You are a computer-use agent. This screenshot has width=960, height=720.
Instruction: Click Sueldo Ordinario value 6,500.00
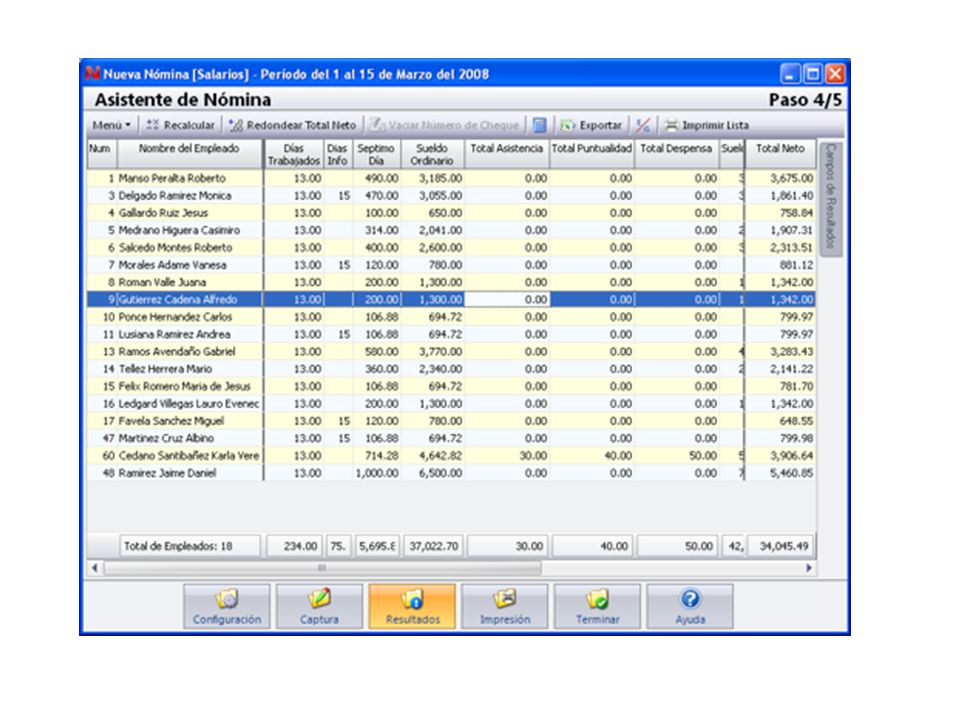coord(440,473)
